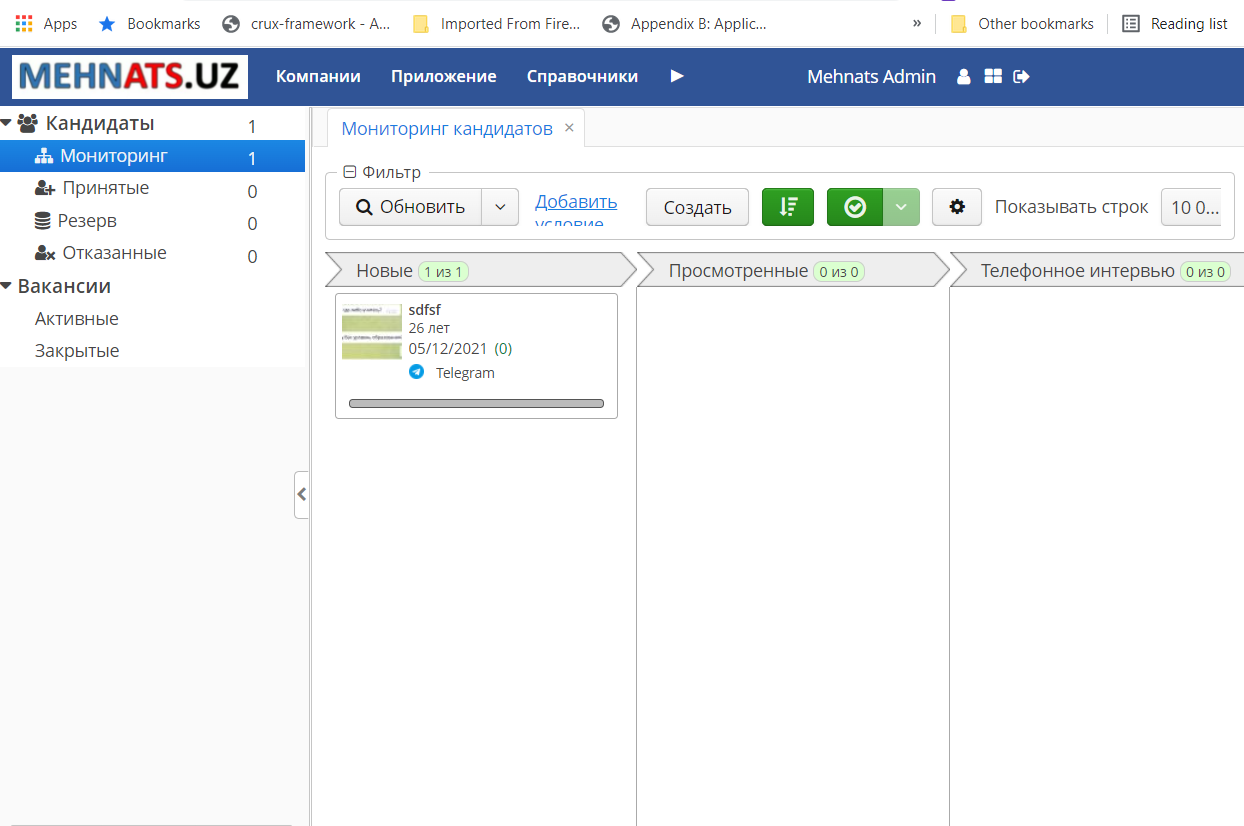Screen dimensions: 1244x826
Task: Open the Приложение menu
Action: pyautogui.click(x=443, y=76)
